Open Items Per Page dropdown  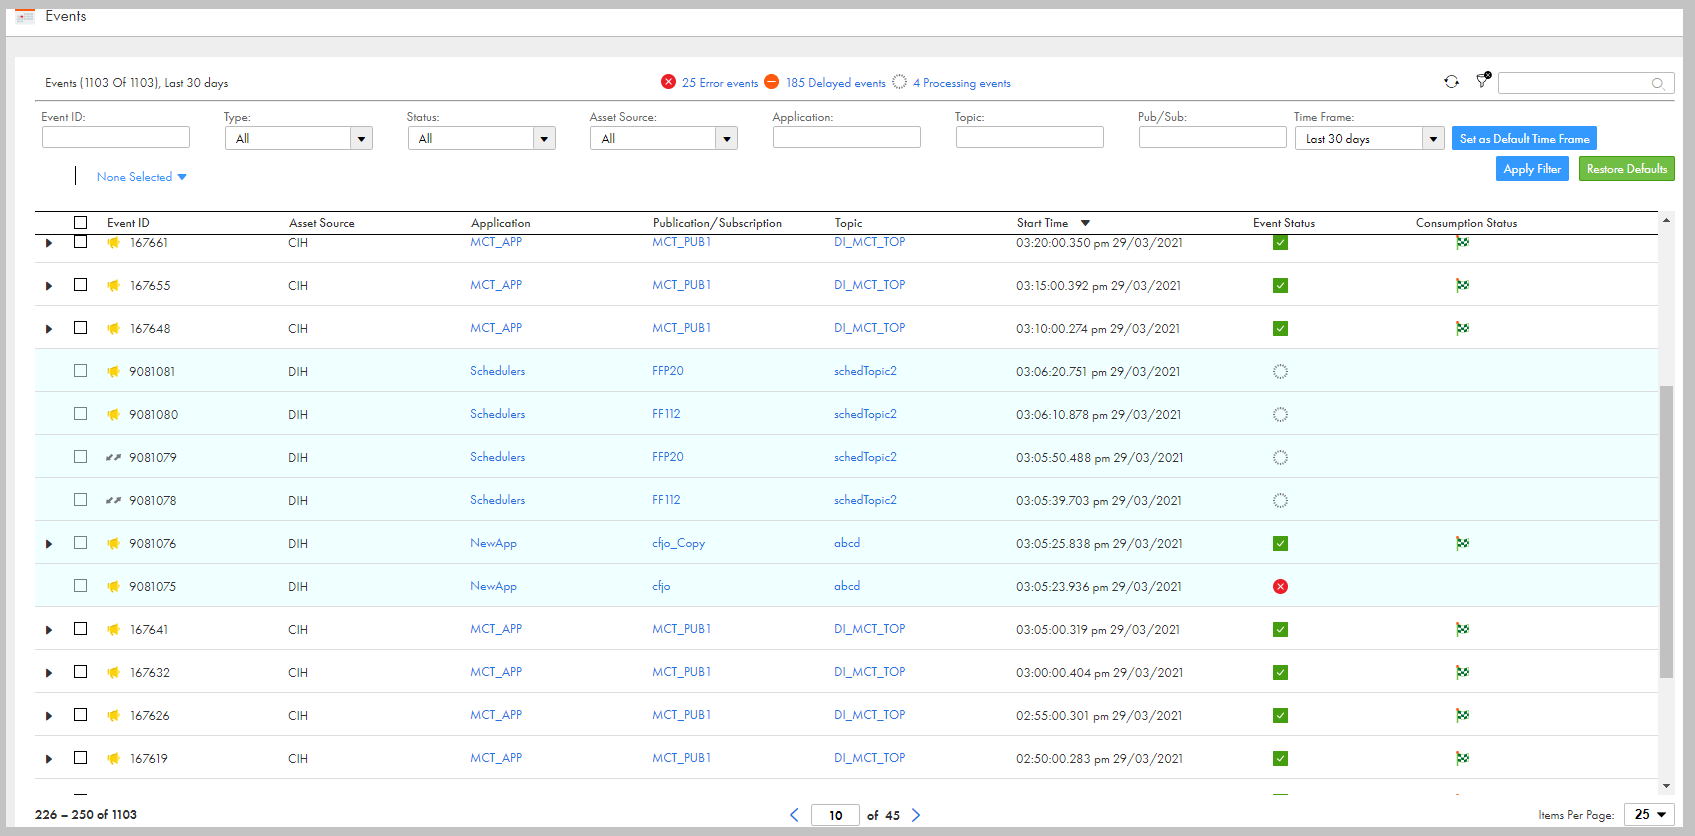[1650, 814]
